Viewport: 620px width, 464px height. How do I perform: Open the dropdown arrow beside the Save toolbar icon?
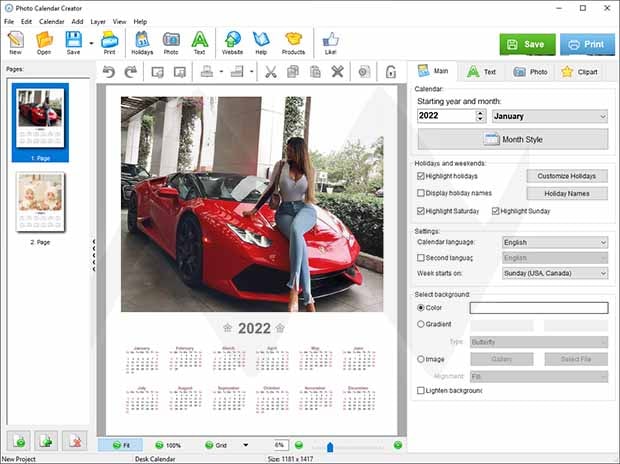click(x=91, y=43)
